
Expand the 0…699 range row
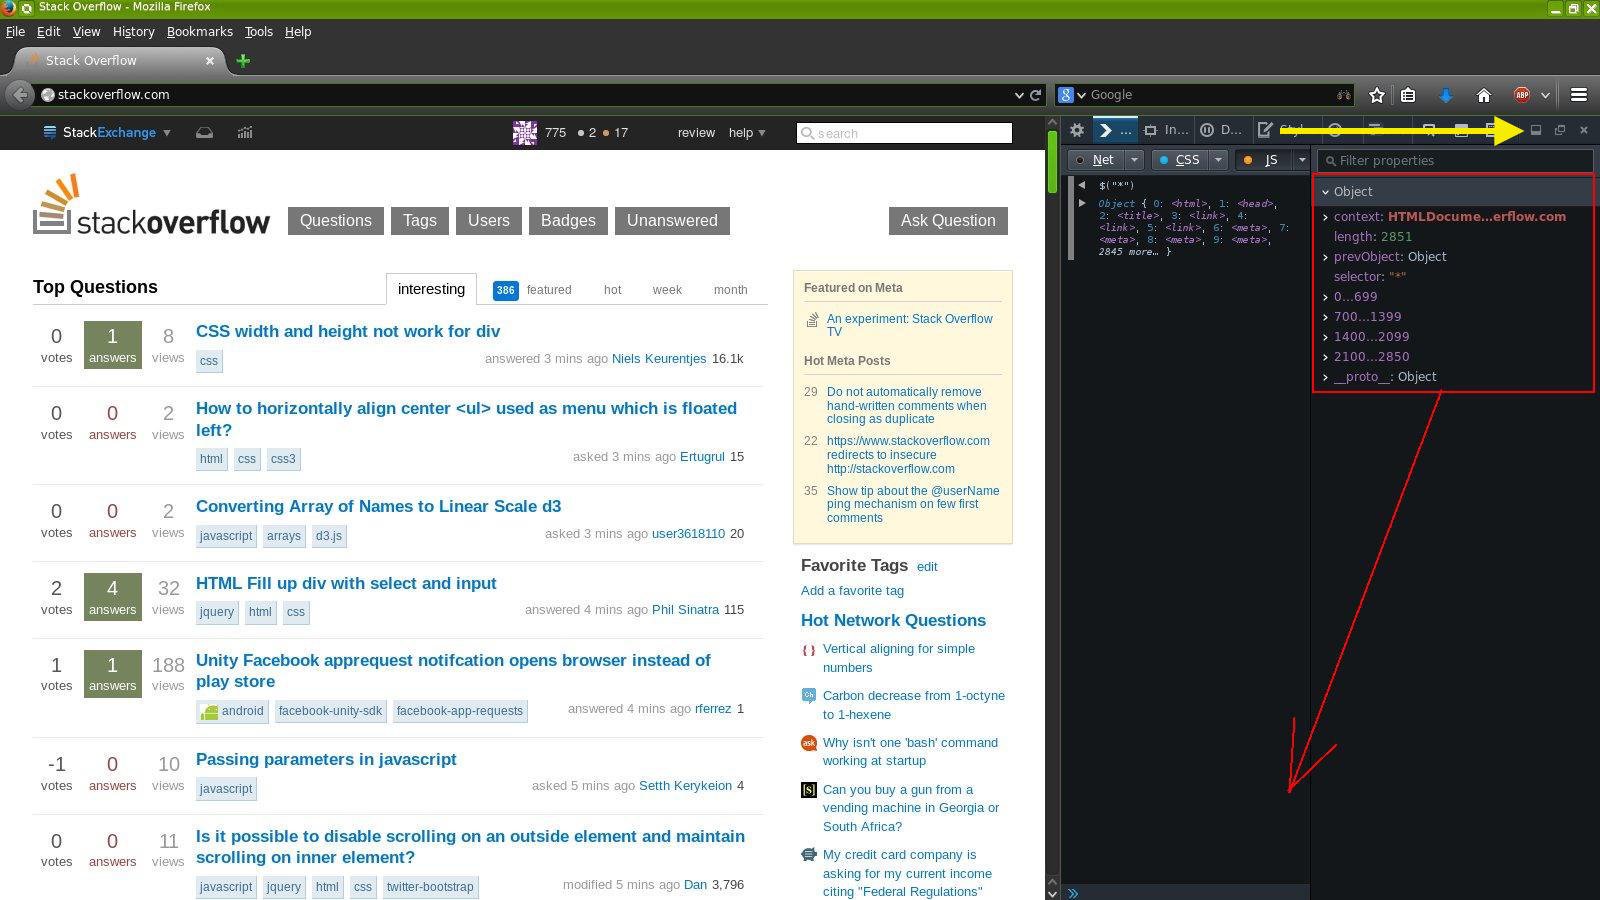(1325, 297)
